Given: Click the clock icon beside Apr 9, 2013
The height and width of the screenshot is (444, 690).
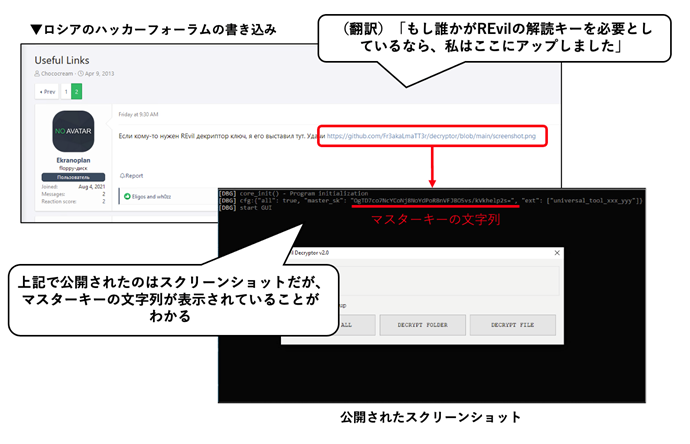Looking at the screenshot, I should pos(78,74).
